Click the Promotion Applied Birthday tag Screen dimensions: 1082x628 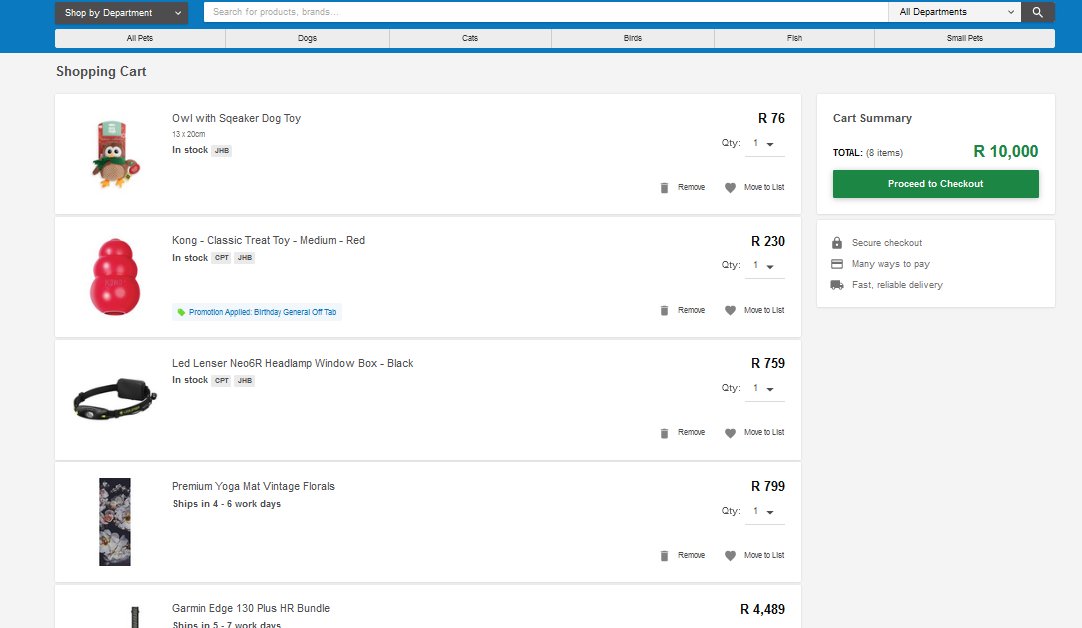[257, 312]
